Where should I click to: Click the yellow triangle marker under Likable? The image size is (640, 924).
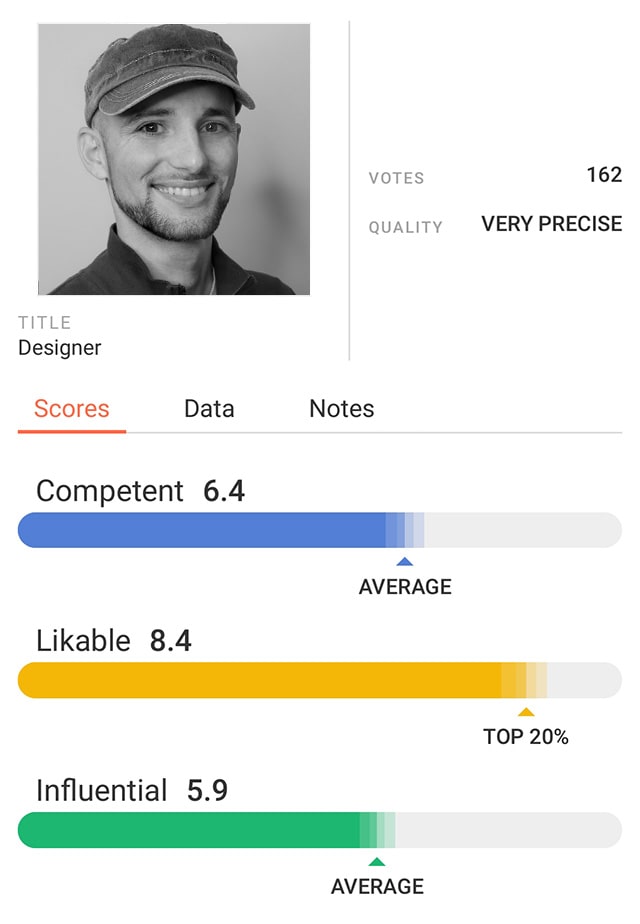pyautogui.click(x=525, y=712)
